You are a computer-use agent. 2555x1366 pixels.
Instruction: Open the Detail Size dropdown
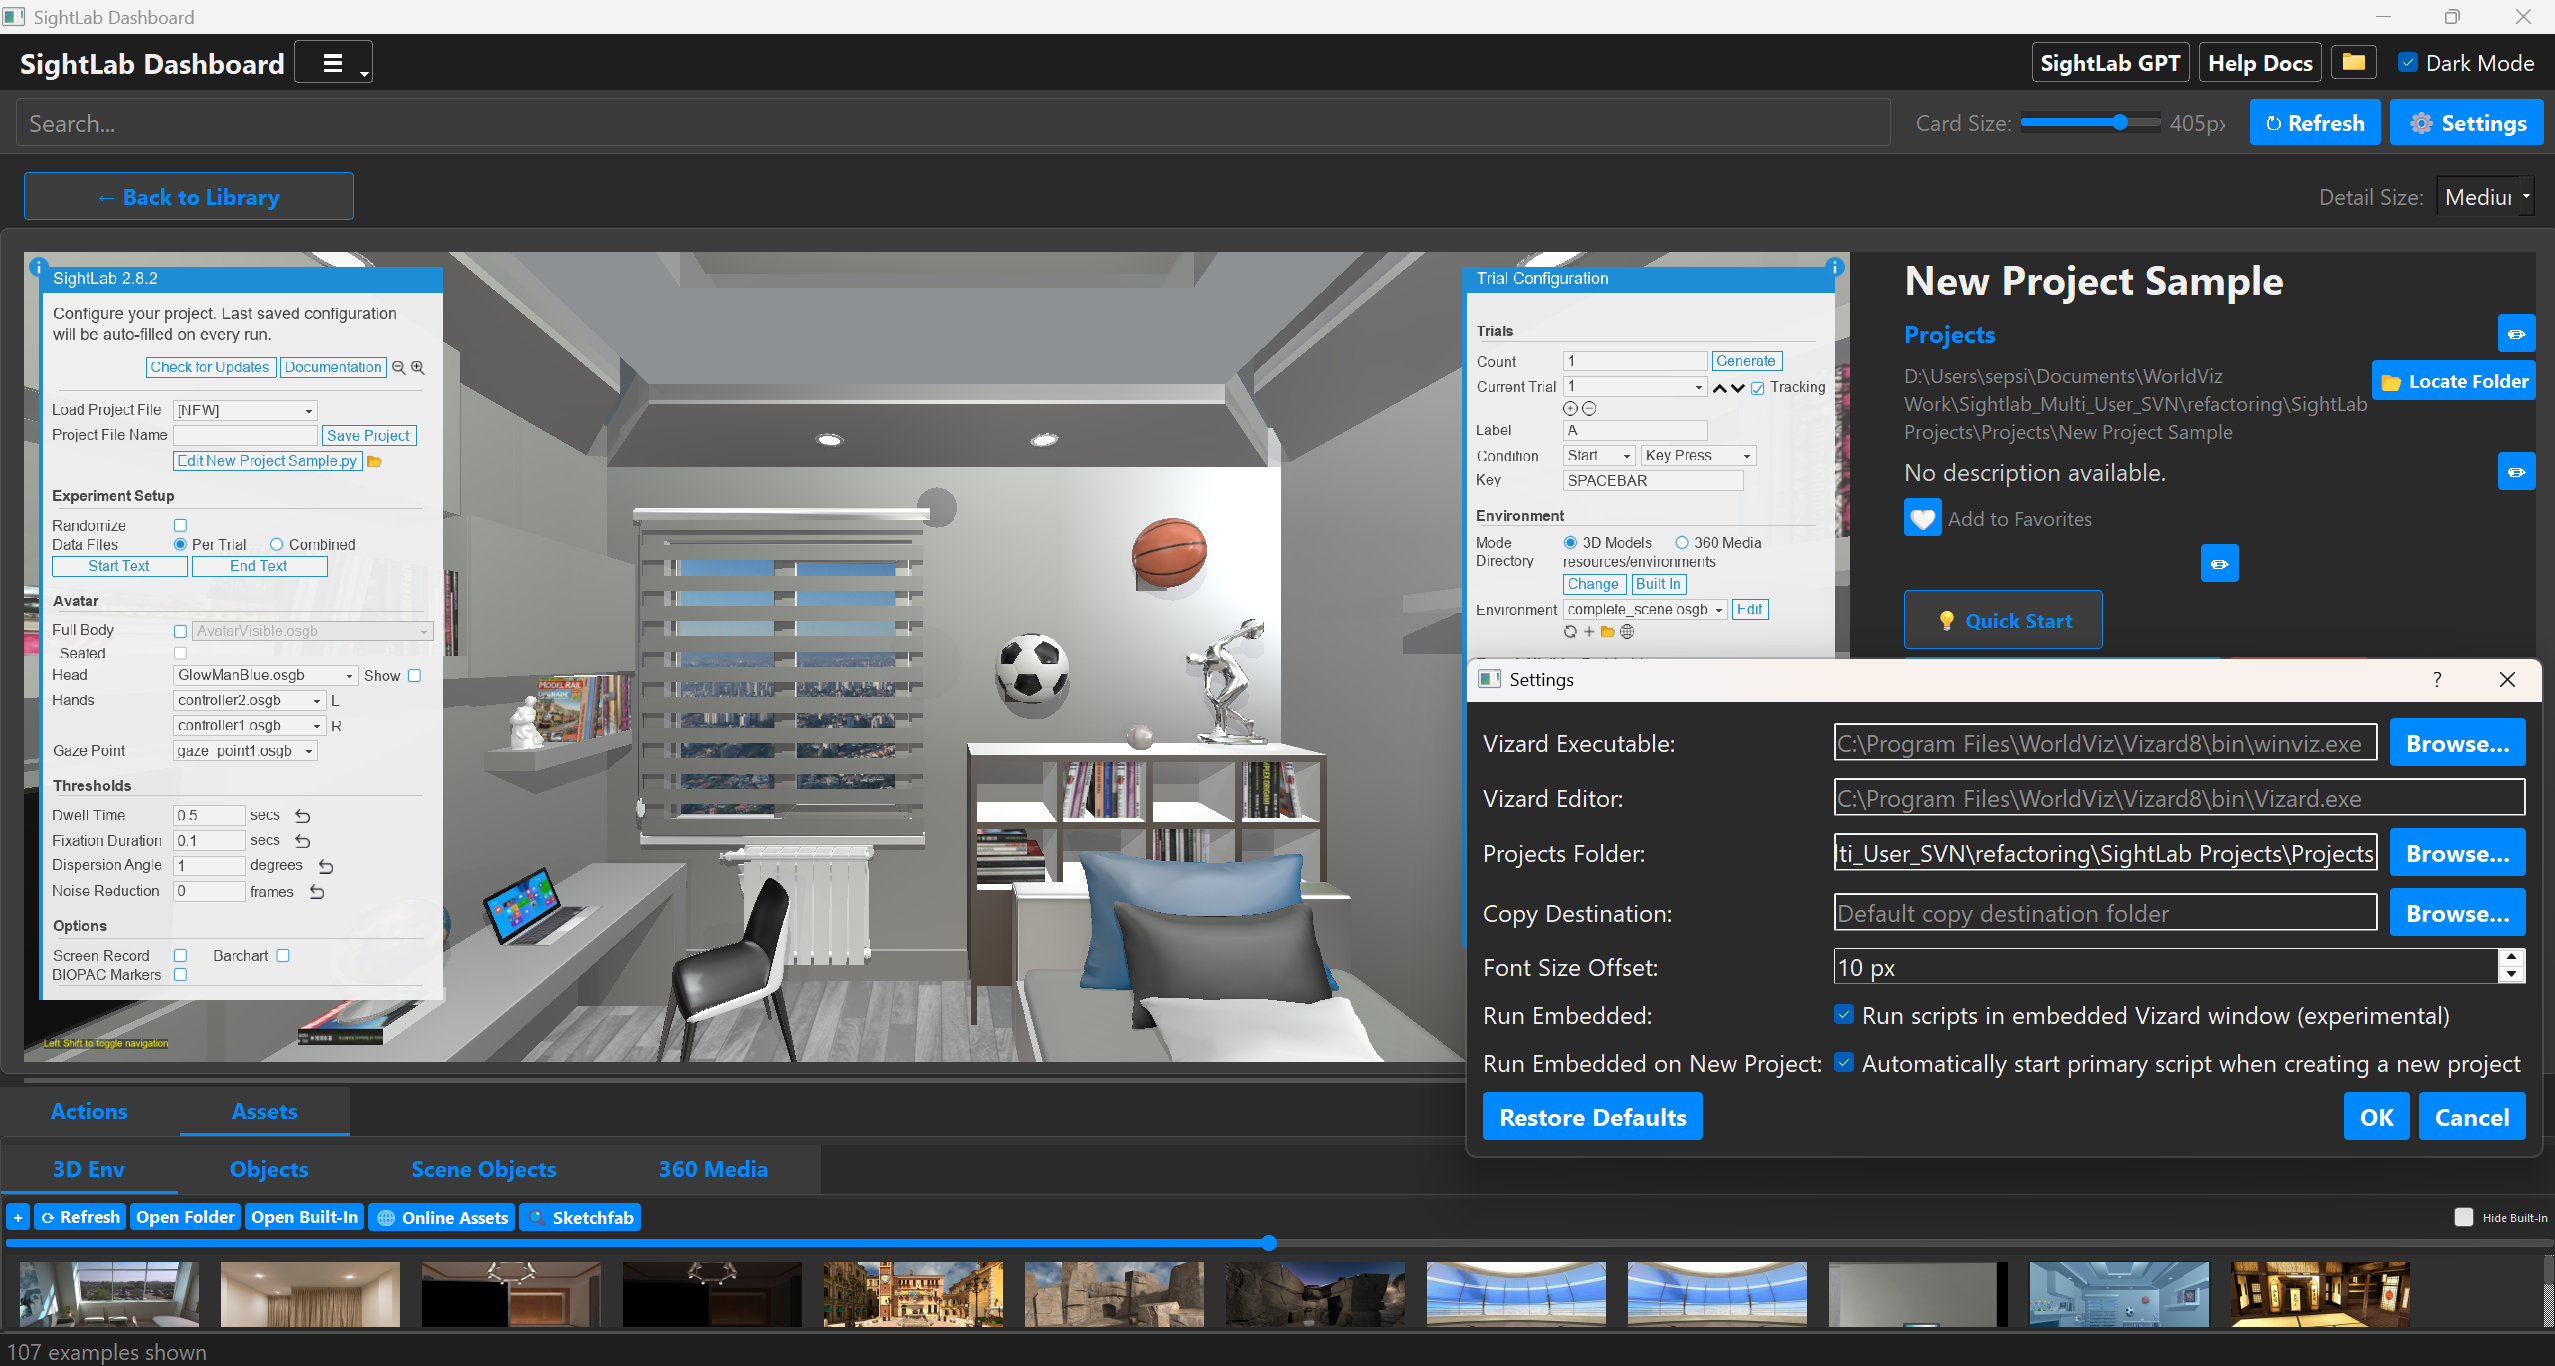(x=2486, y=197)
